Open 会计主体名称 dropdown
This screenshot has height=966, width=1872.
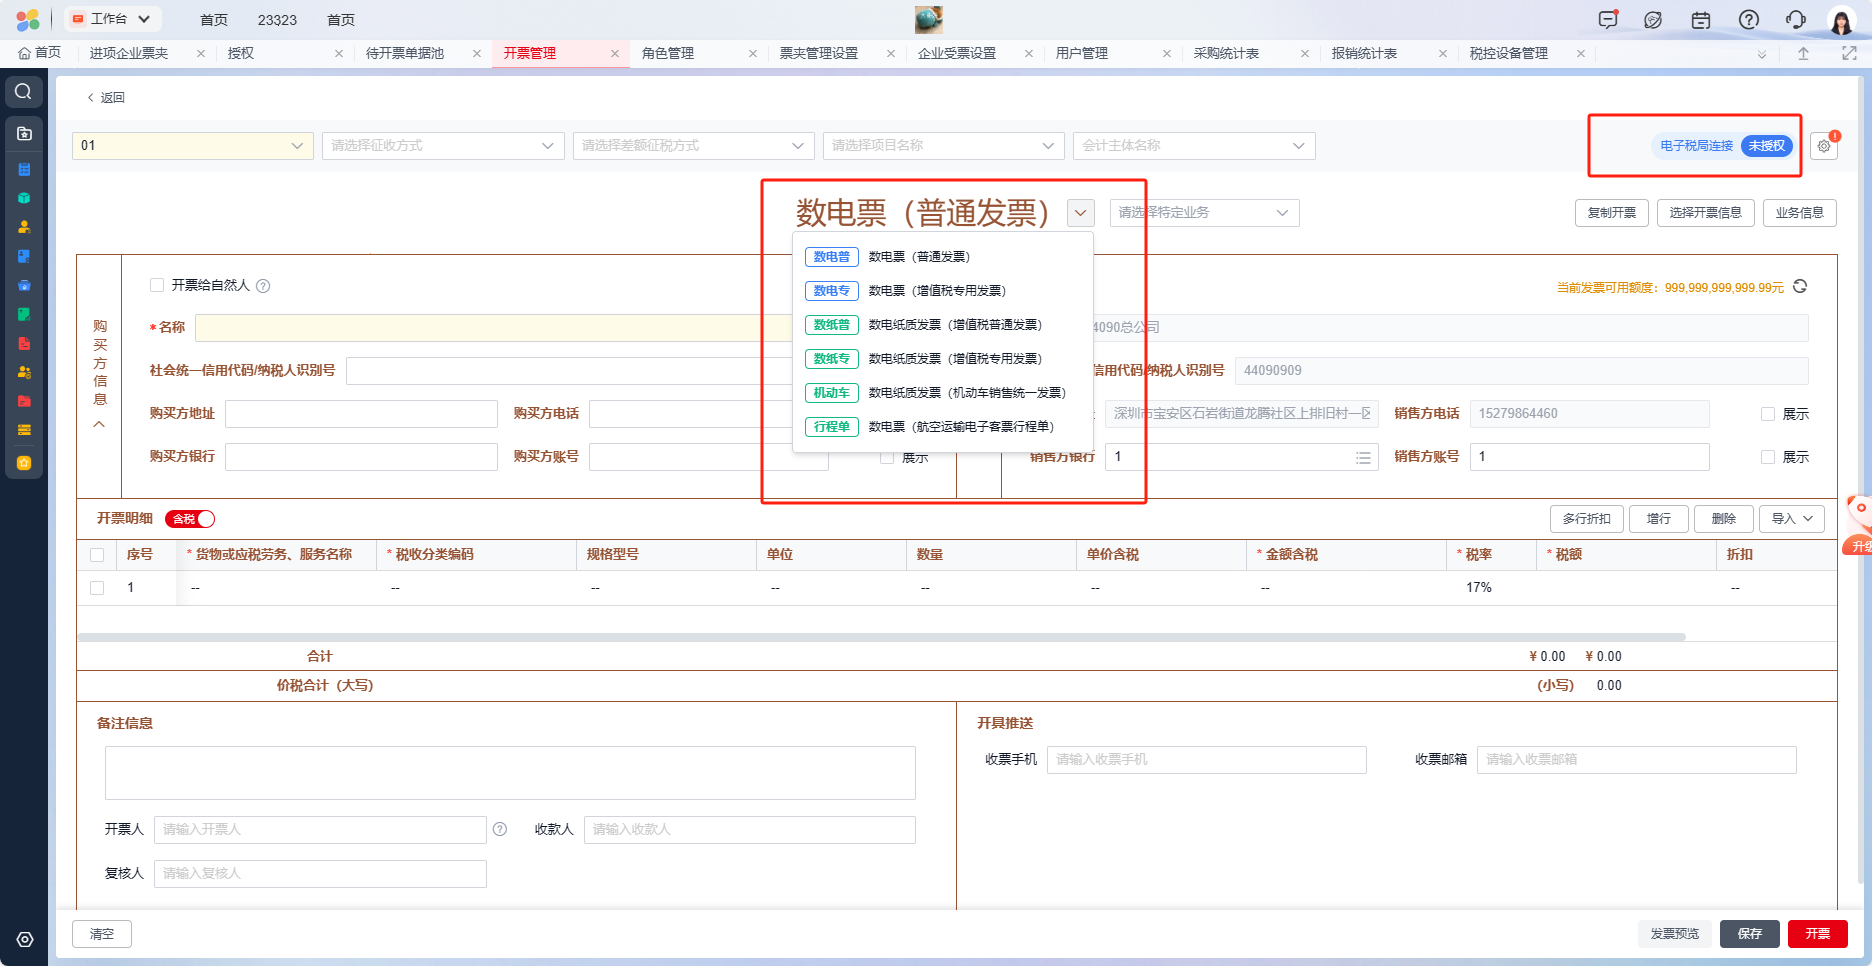click(x=1194, y=146)
